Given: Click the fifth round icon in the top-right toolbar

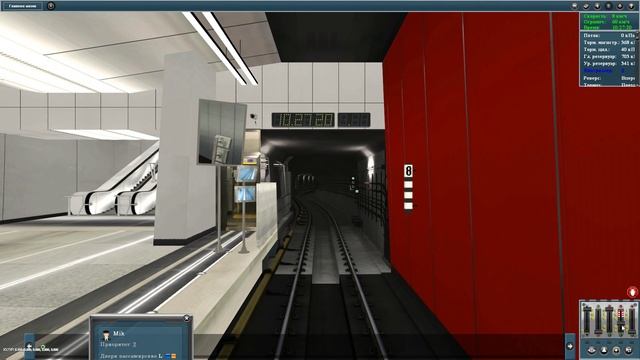Looking at the screenshot, I should (620, 6).
